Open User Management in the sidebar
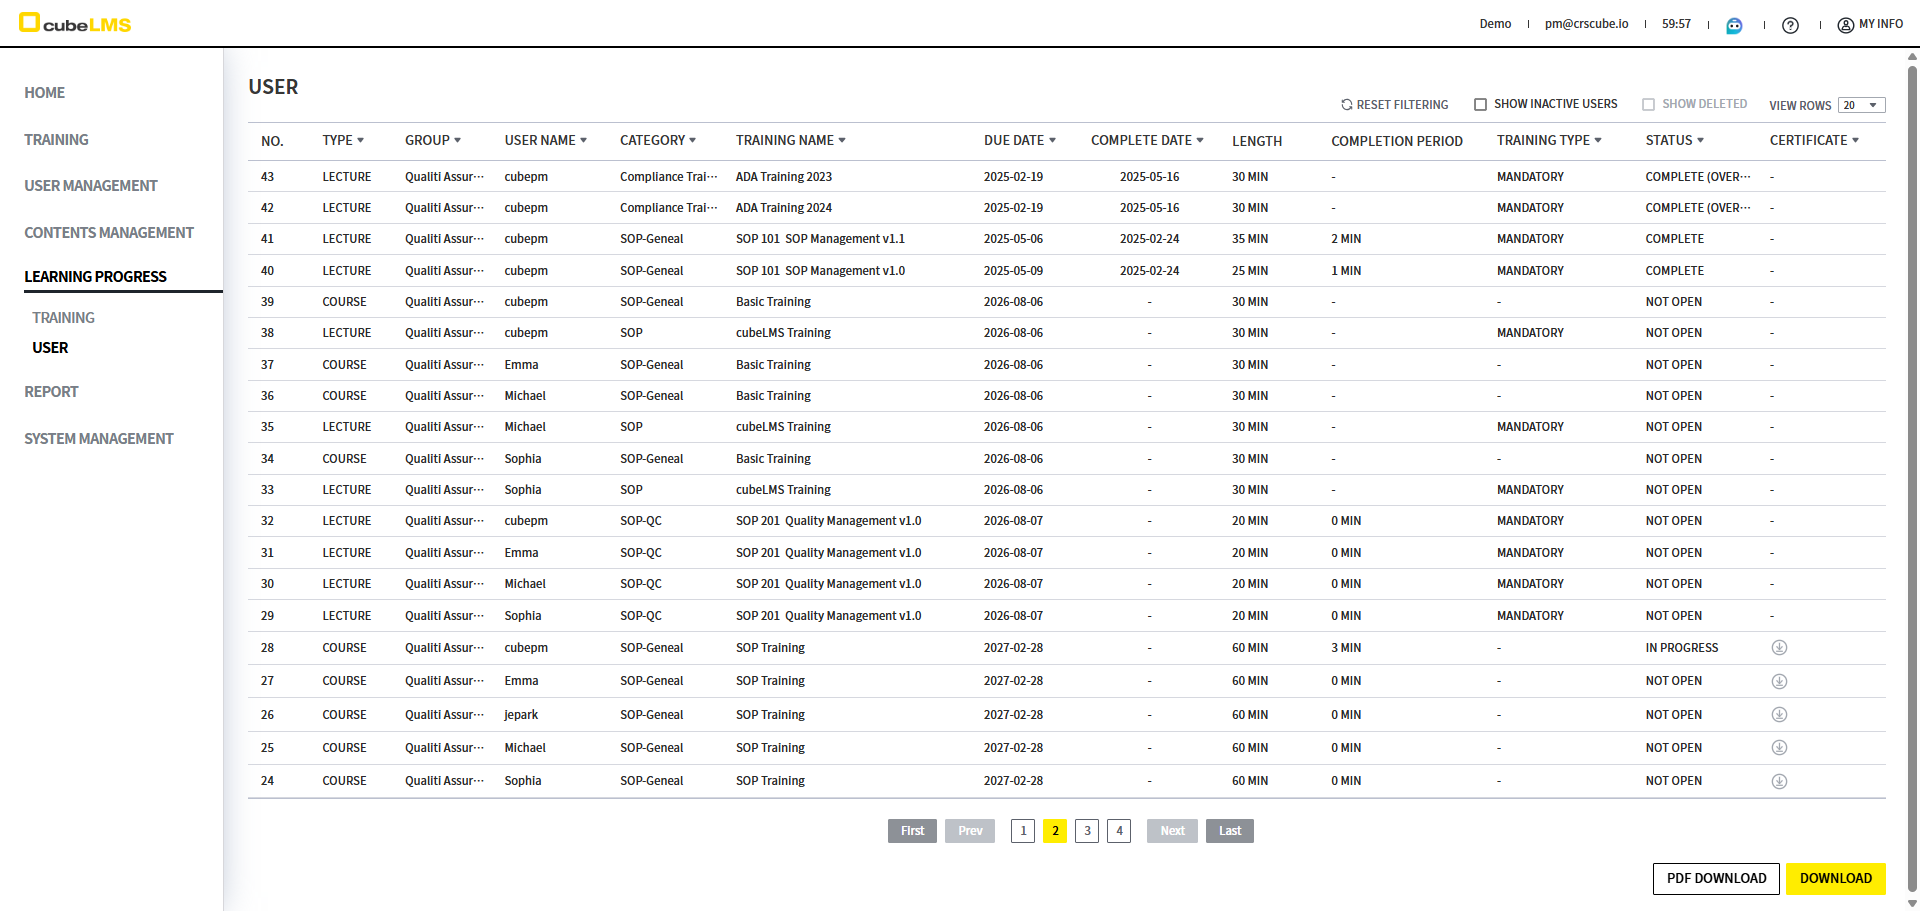Screen dimensions: 1920x911 91,186
